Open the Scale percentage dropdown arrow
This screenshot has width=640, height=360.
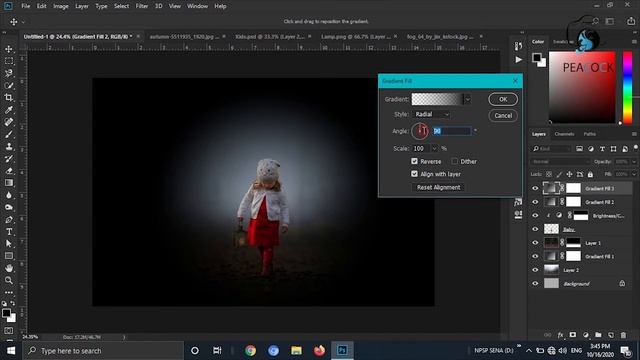(434, 149)
